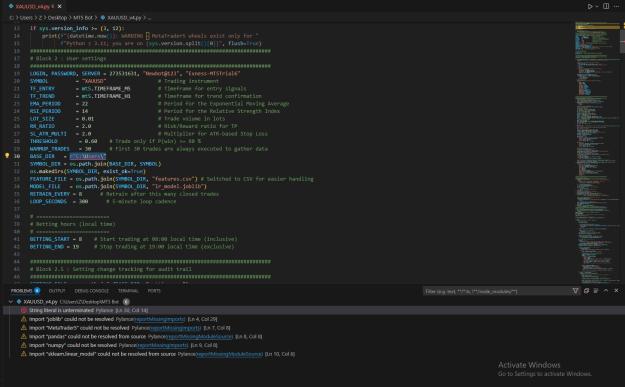Split the editor to the right

[x=606, y=6]
